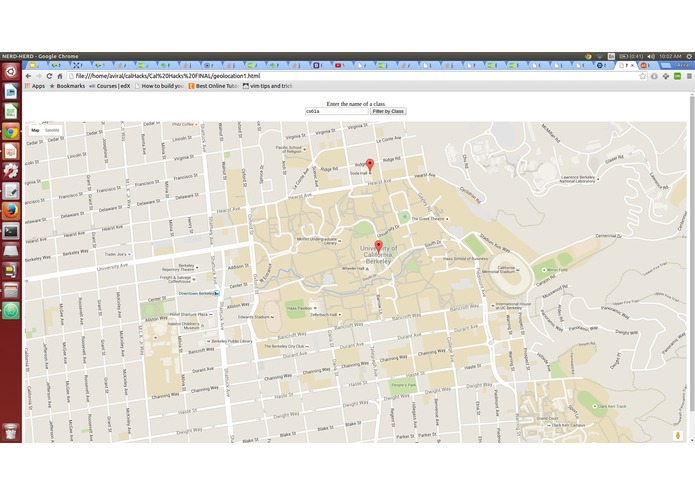This screenshot has width=695, height=494.
Task: Open the Best Online Tuto bookmark
Action: pos(214,86)
